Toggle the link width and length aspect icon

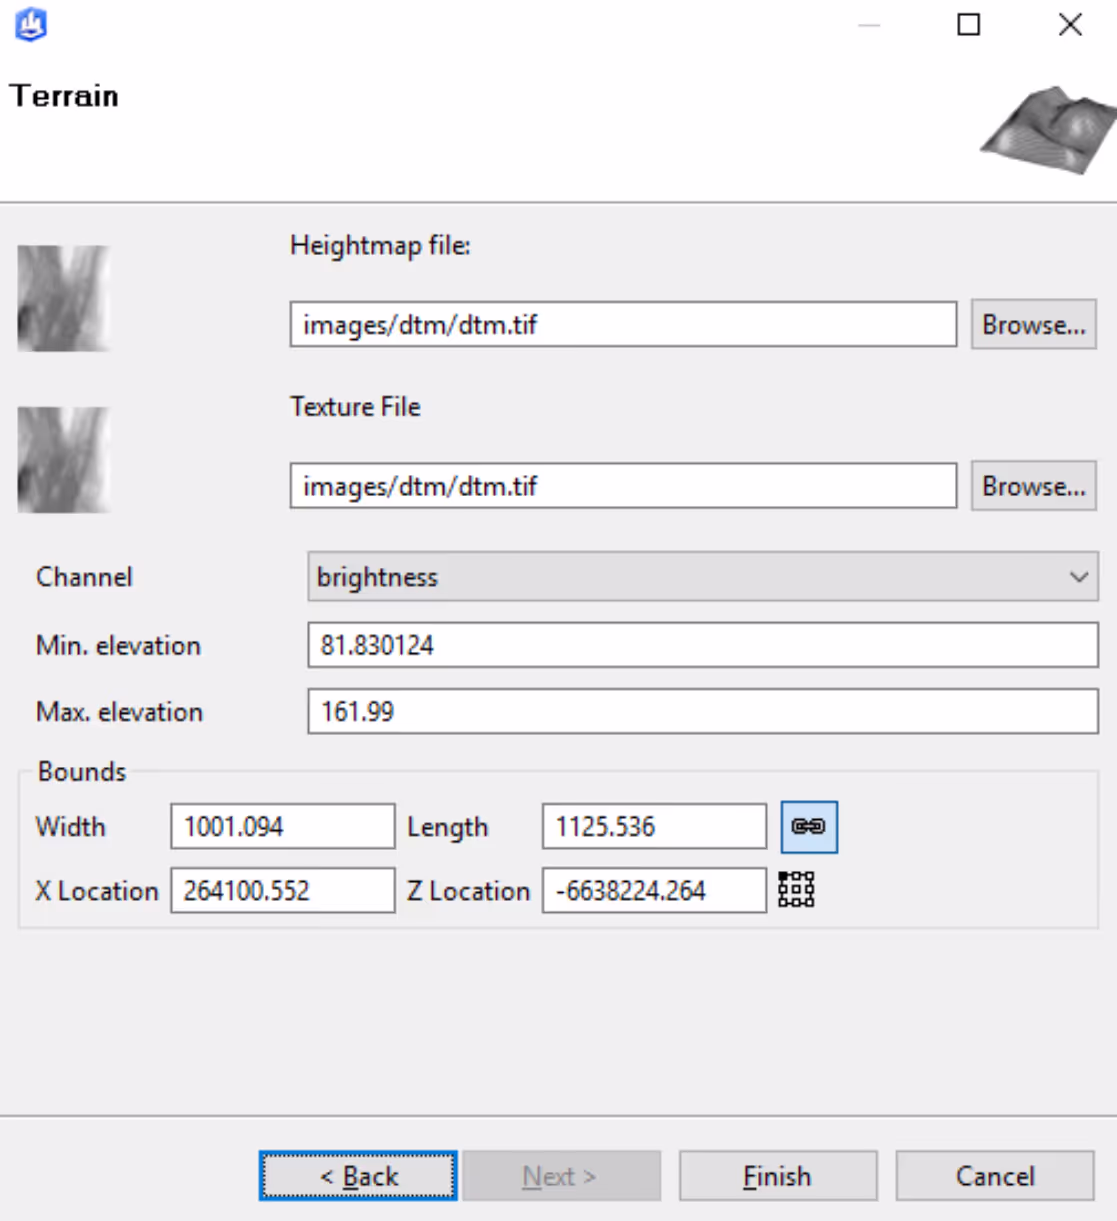coord(809,827)
